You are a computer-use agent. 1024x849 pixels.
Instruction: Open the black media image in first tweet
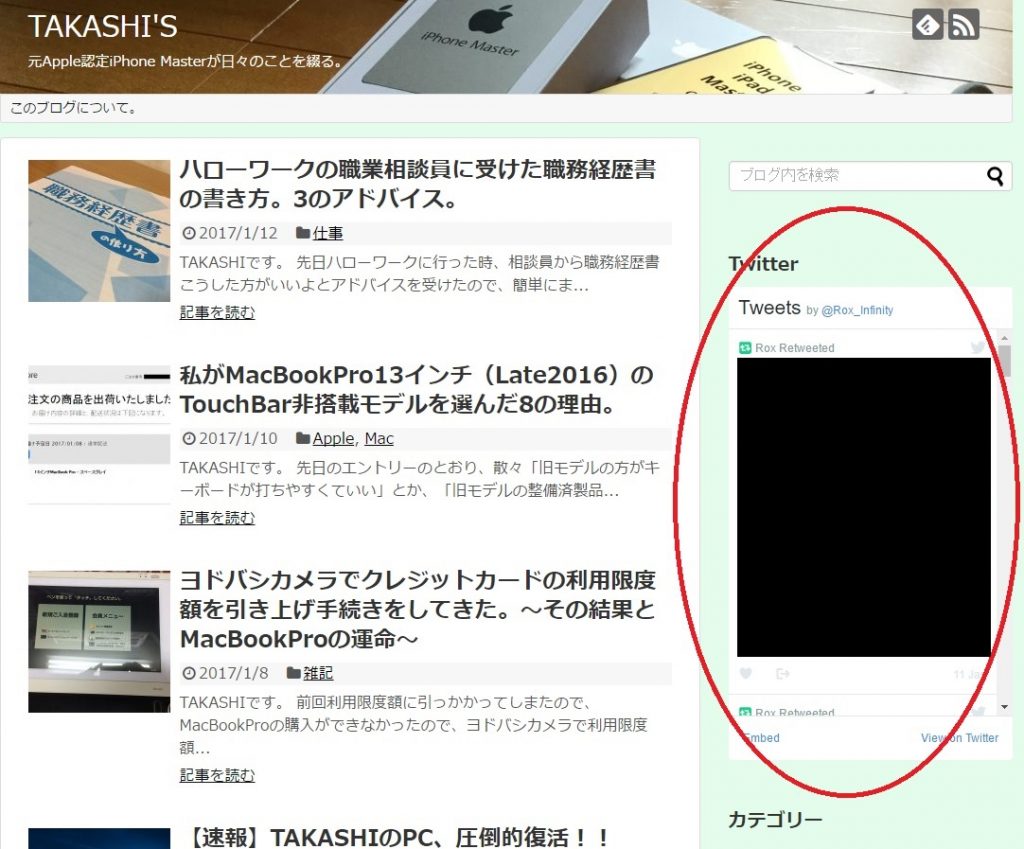pos(863,507)
